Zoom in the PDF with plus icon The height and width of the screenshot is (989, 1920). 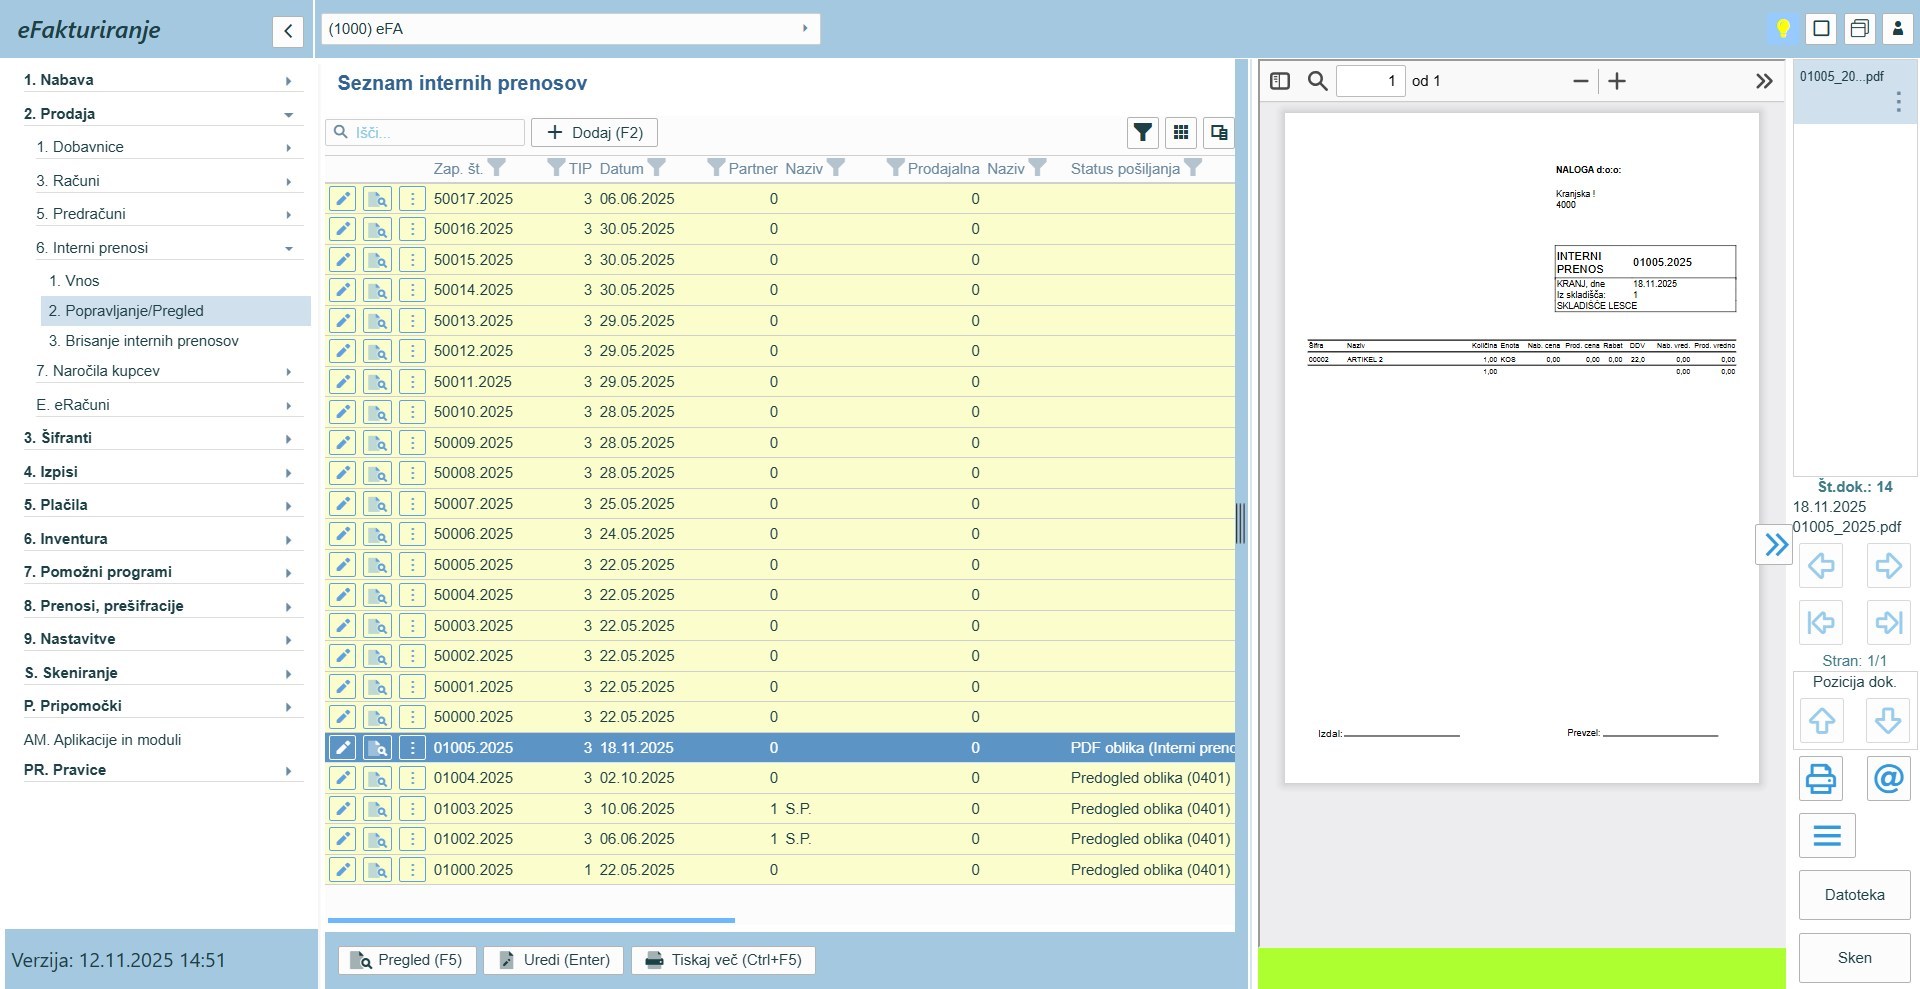pyautogui.click(x=1617, y=81)
